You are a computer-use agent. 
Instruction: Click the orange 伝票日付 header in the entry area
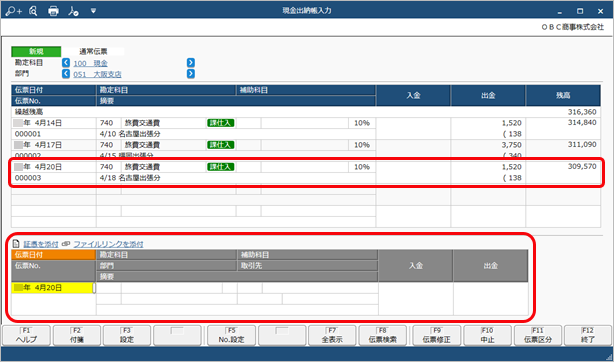[x=53, y=255]
